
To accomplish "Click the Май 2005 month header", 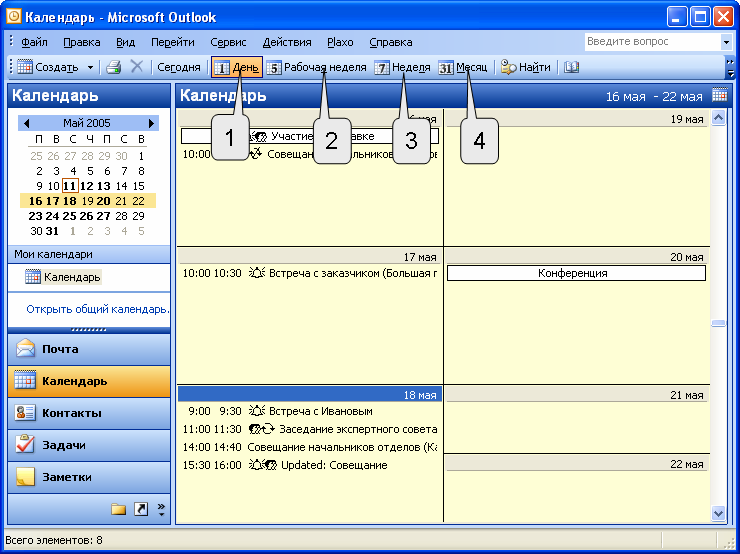I will tap(87, 123).
